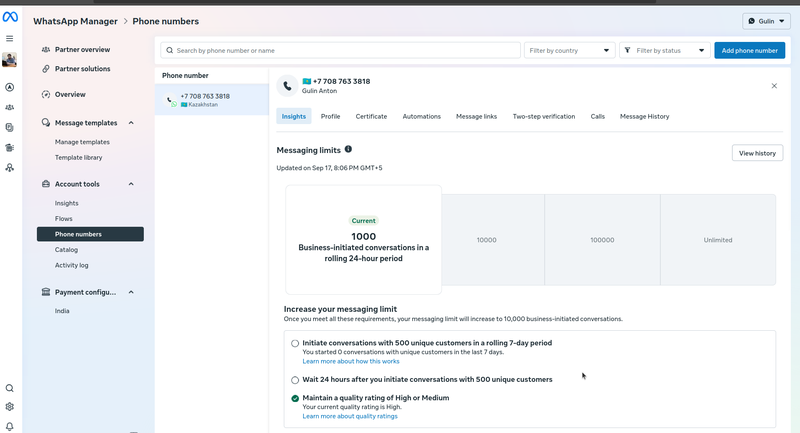The width and height of the screenshot is (800, 433).
Task: Click the Add phone number button
Action: pos(749,50)
